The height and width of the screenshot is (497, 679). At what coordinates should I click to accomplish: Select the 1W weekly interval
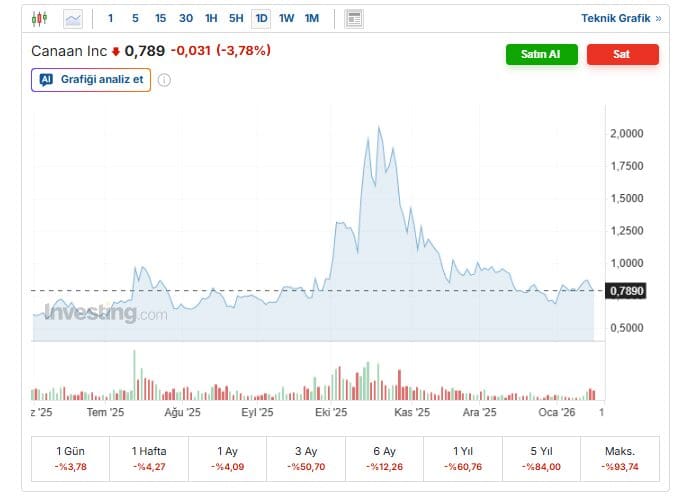click(286, 18)
